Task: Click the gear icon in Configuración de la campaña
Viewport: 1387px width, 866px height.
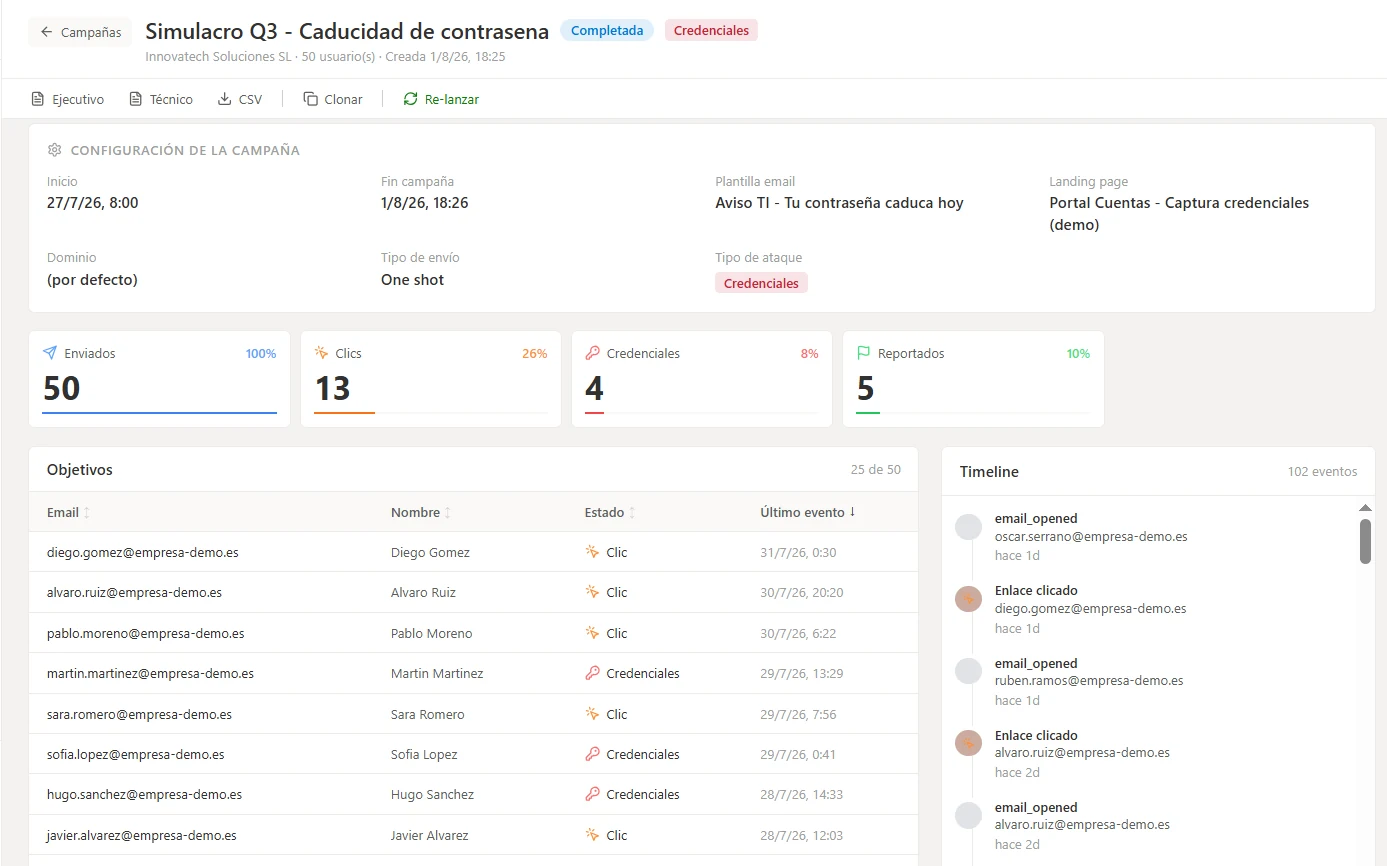Action: tap(54, 150)
